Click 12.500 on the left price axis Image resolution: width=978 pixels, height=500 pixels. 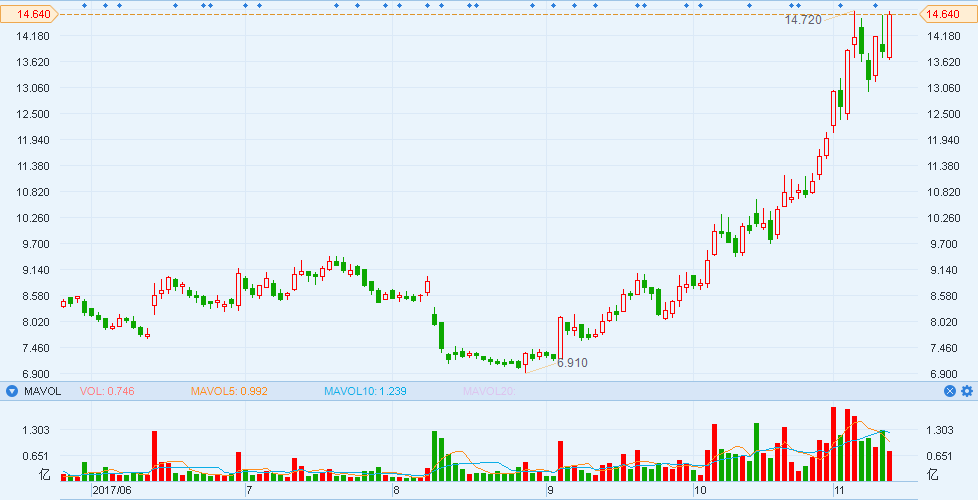[x=33, y=114]
